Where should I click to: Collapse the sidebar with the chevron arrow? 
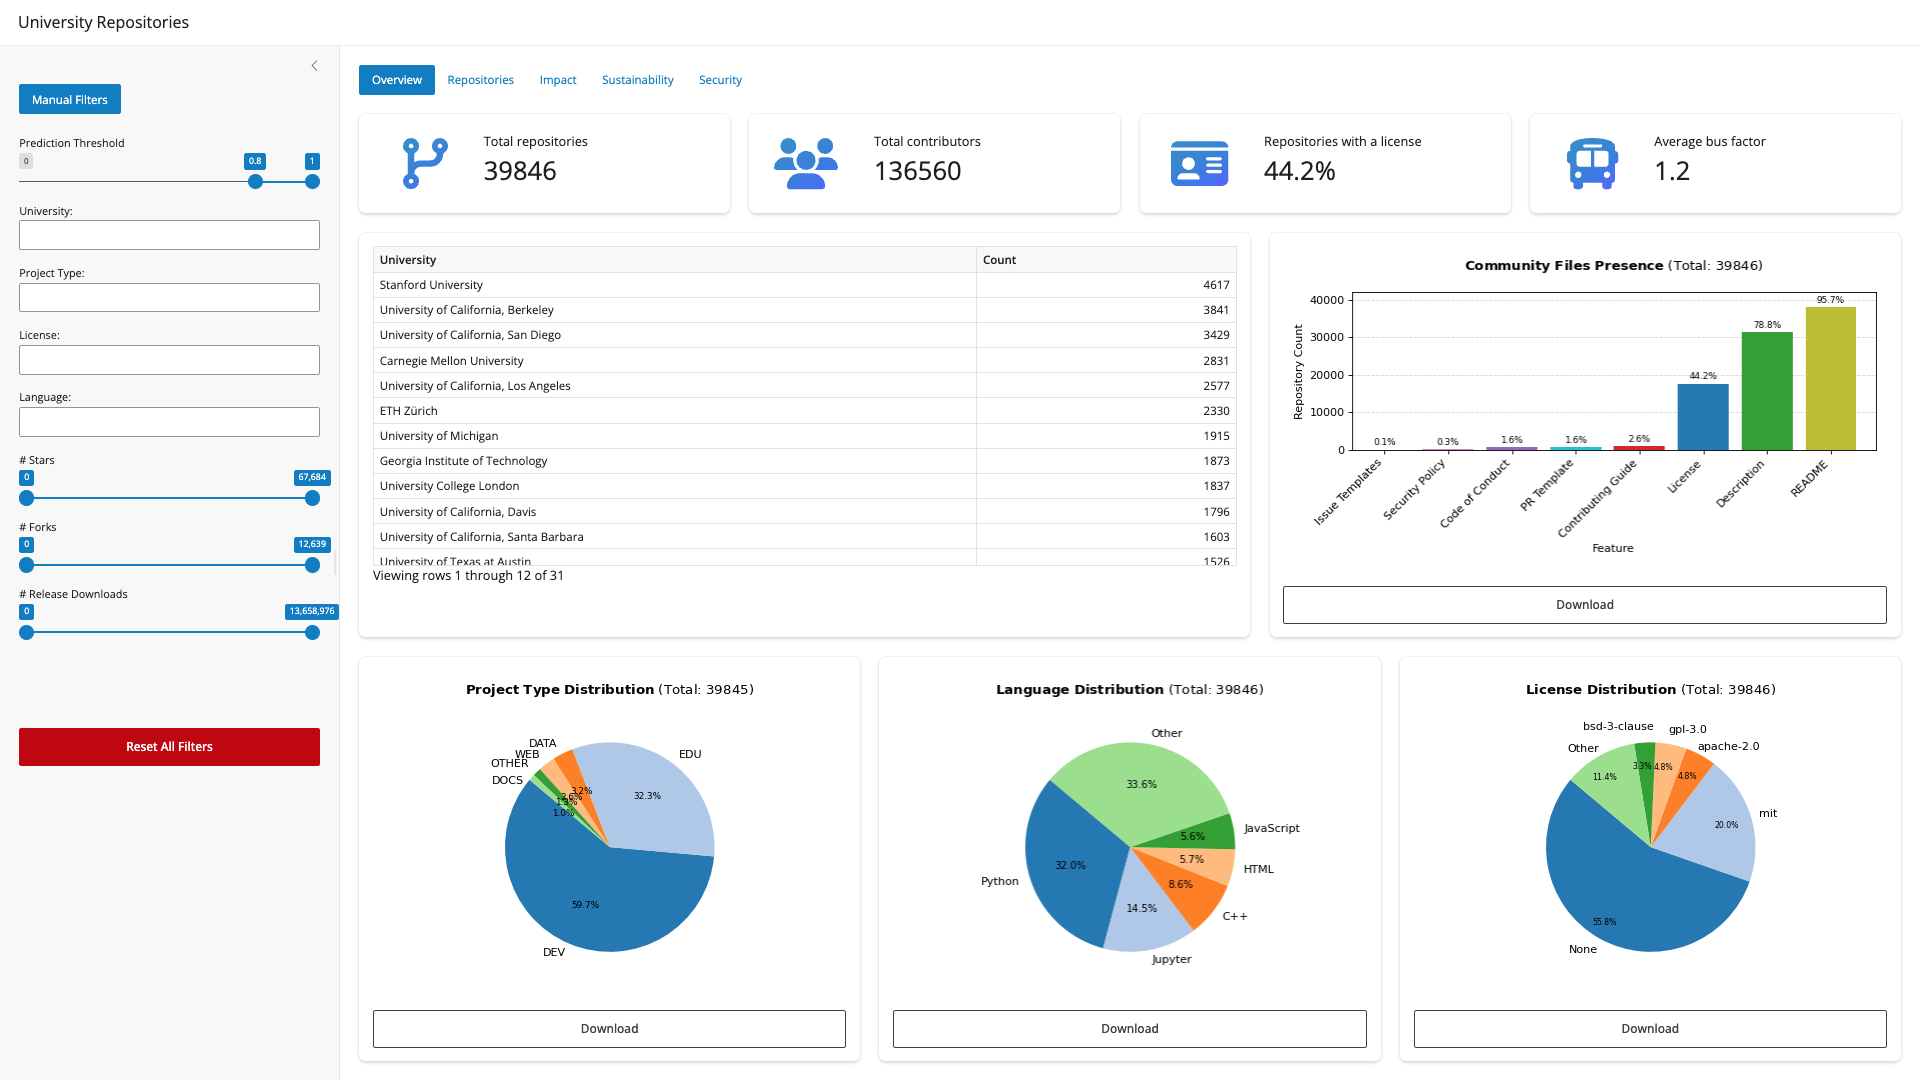click(x=314, y=66)
